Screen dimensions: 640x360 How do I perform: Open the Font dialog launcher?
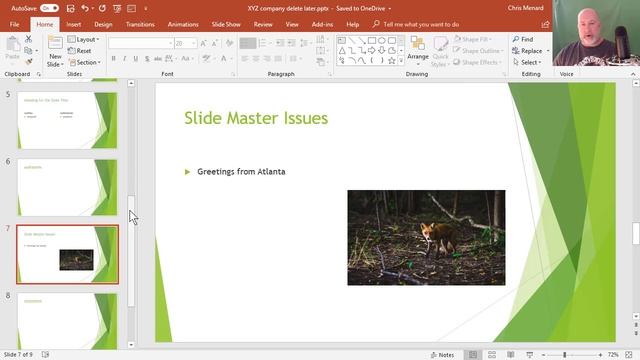233,74
